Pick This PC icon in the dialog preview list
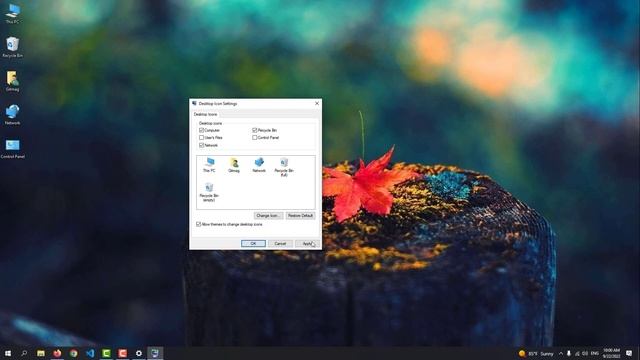Viewport: 640px width, 360px height. (209, 165)
